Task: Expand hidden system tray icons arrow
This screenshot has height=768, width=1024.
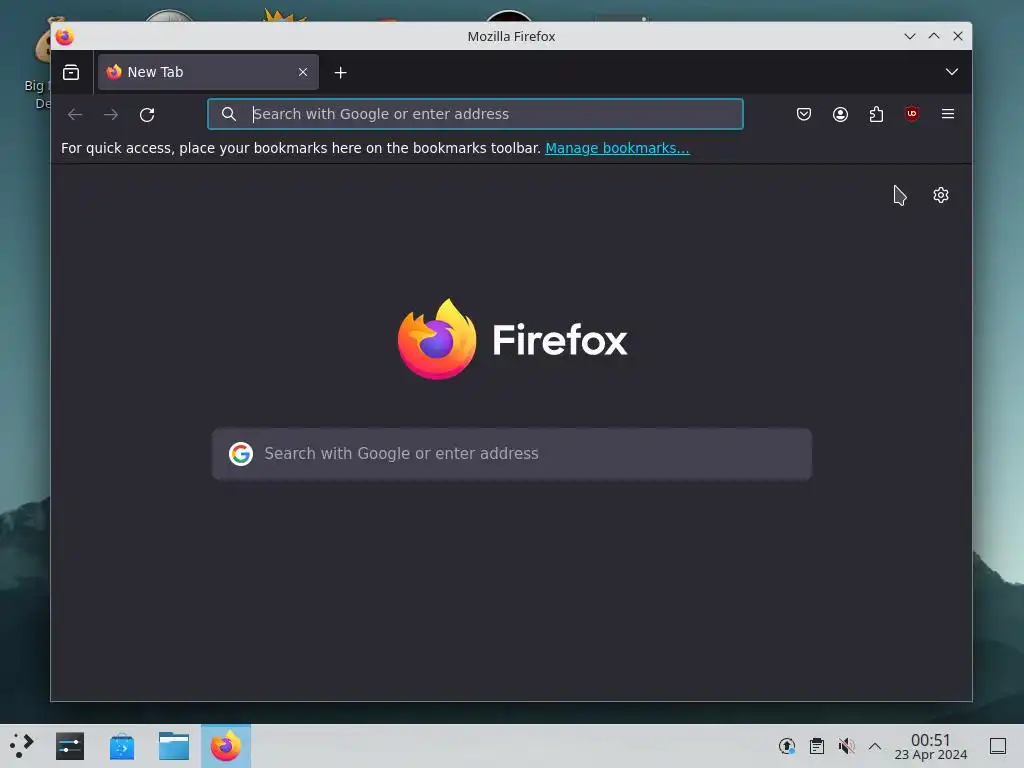Action: 875,746
